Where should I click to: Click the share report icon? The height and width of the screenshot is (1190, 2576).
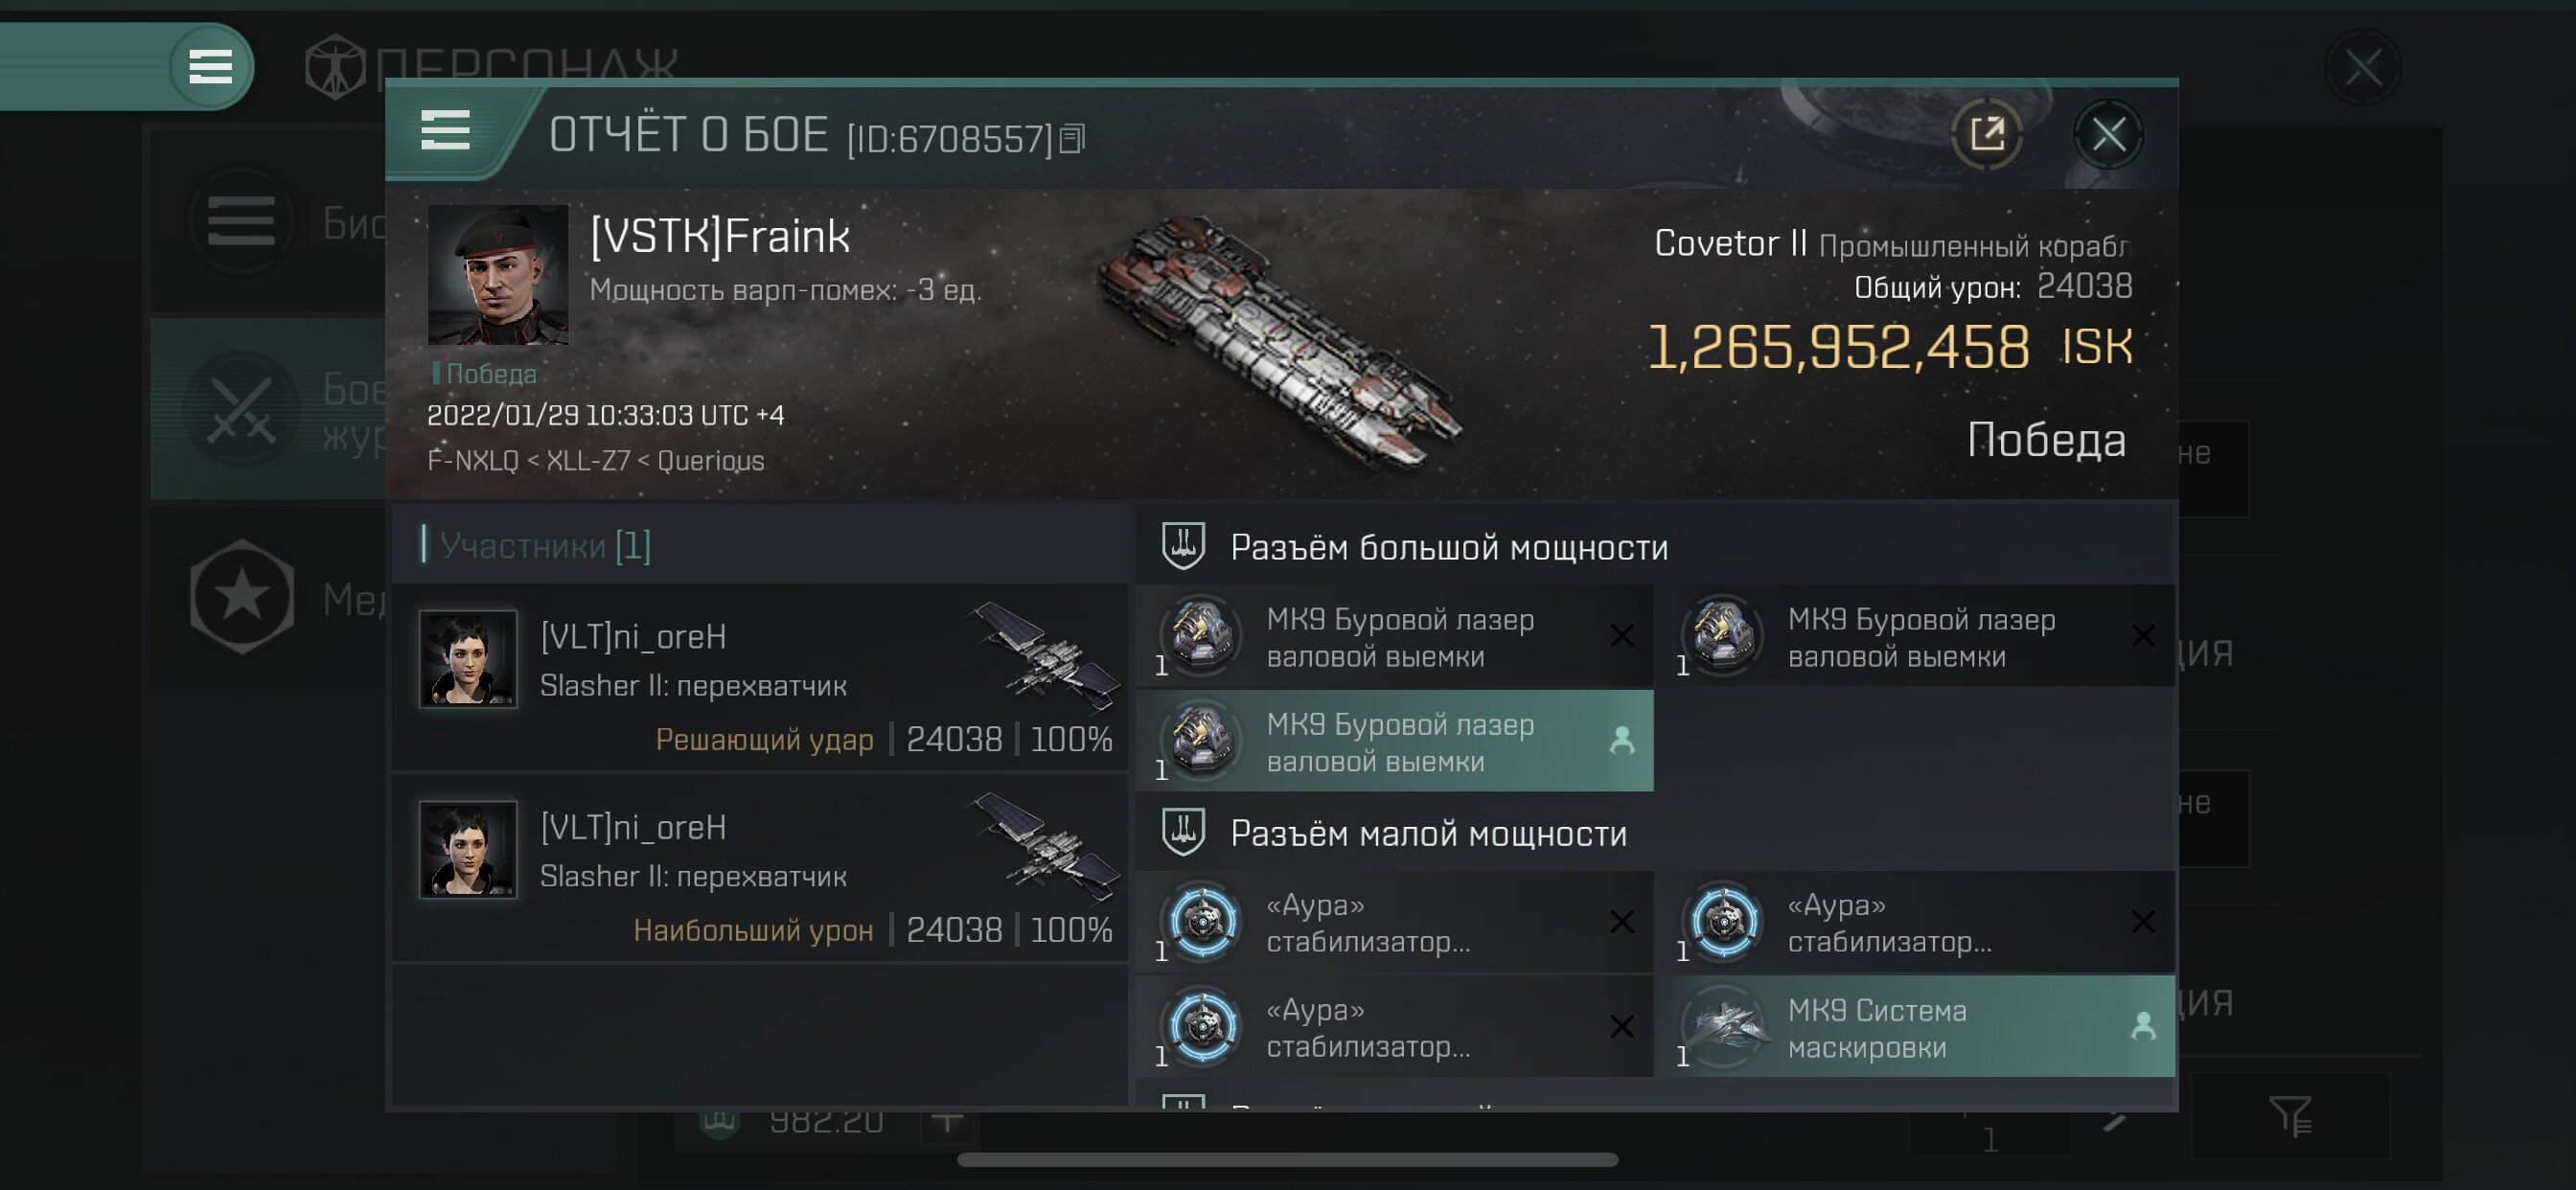coord(1986,134)
